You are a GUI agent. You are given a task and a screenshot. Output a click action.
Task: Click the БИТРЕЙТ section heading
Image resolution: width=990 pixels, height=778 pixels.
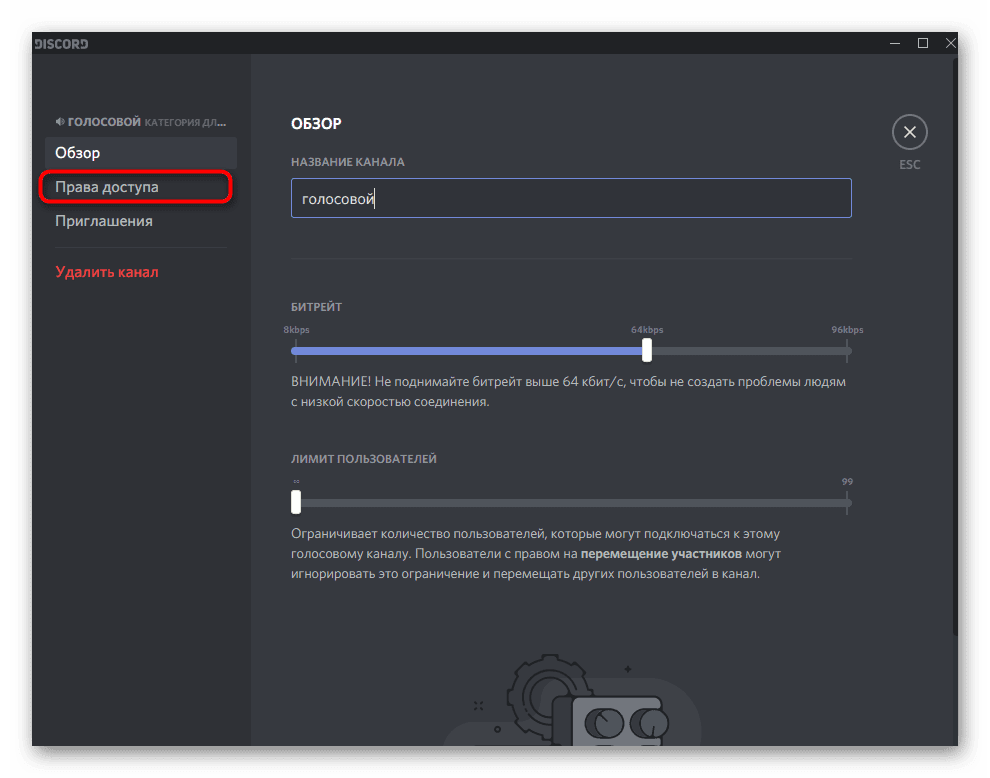click(316, 307)
